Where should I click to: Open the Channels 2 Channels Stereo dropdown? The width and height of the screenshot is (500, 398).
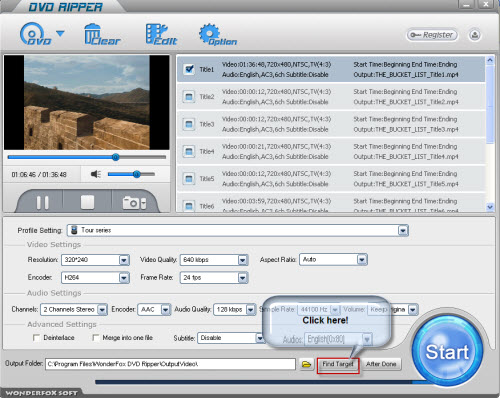(102, 310)
